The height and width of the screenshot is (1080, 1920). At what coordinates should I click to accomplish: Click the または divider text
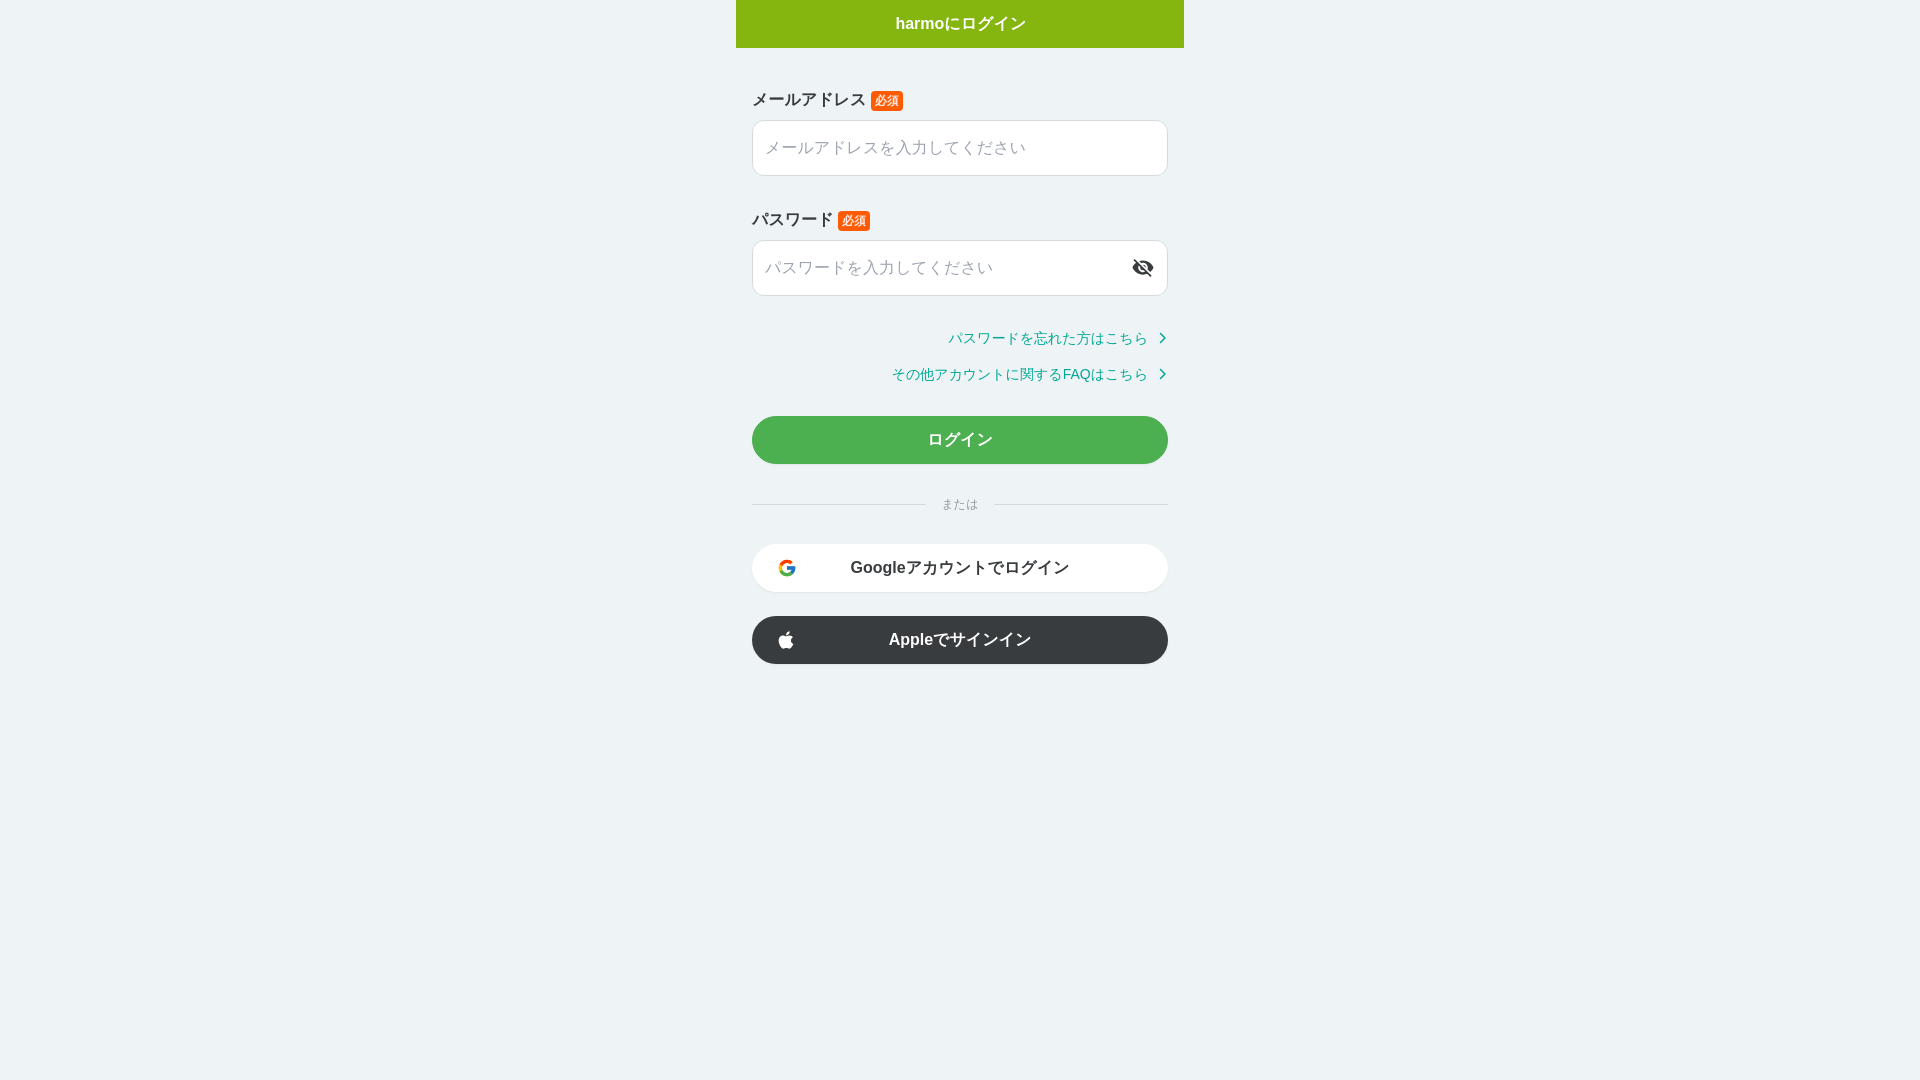(x=960, y=504)
